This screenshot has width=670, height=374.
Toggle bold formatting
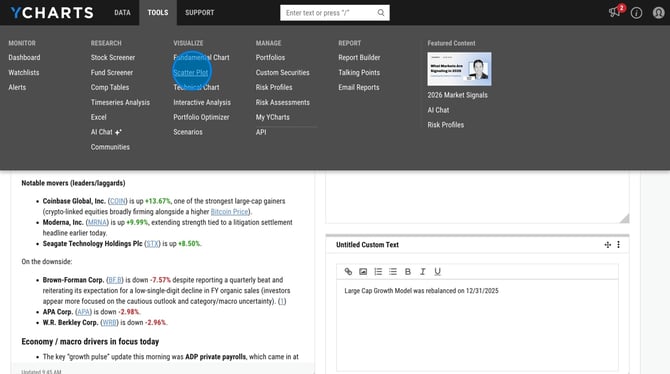[408, 271]
